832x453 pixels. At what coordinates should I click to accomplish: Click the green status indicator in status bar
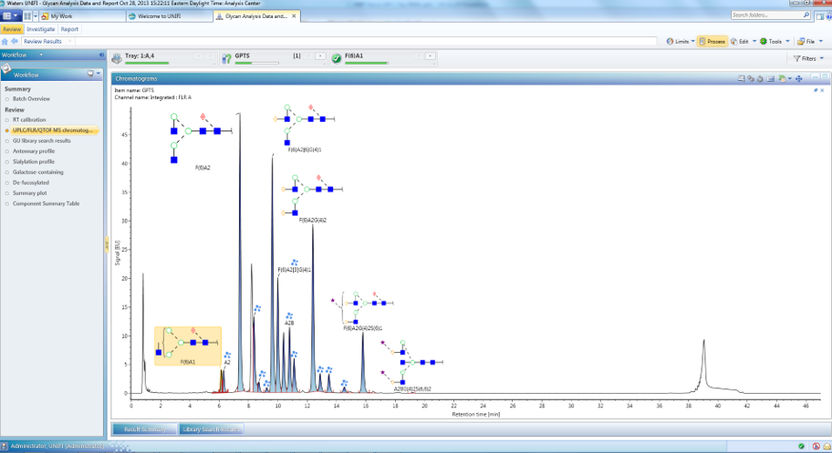coord(801,447)
